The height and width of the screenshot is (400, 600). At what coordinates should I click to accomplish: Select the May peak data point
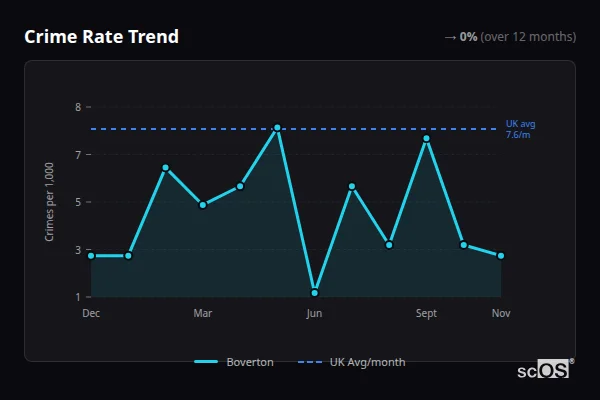[277, 128]
